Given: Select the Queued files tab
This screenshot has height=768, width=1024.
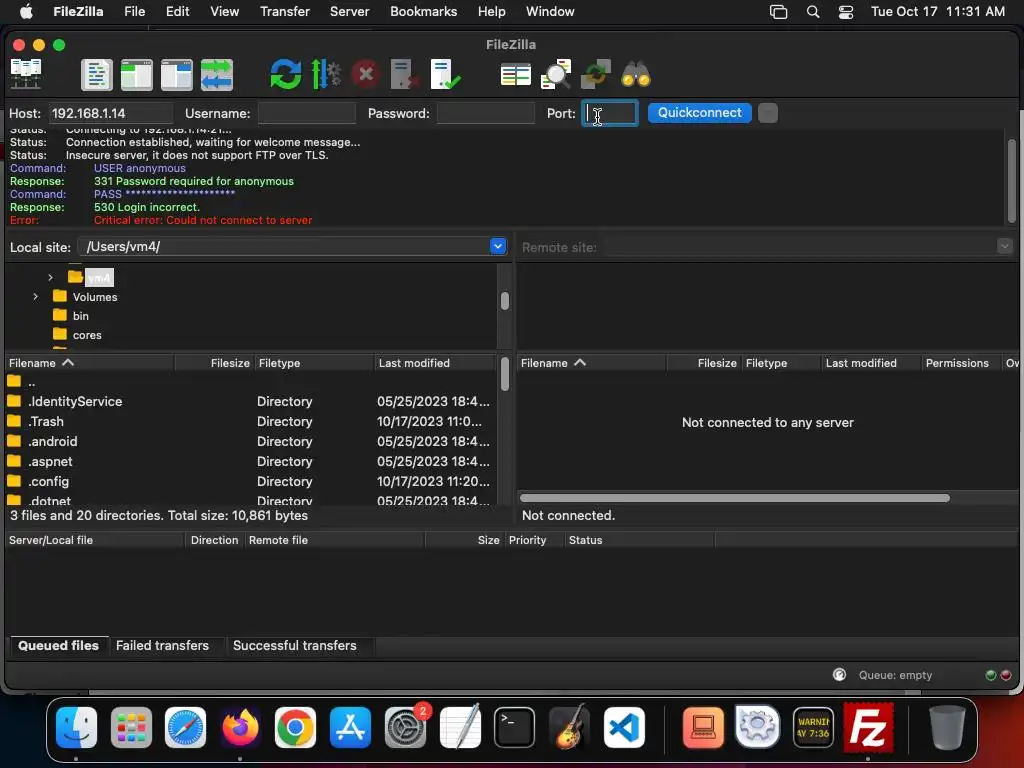Looking at the screenshot, I should pos(58,645).
